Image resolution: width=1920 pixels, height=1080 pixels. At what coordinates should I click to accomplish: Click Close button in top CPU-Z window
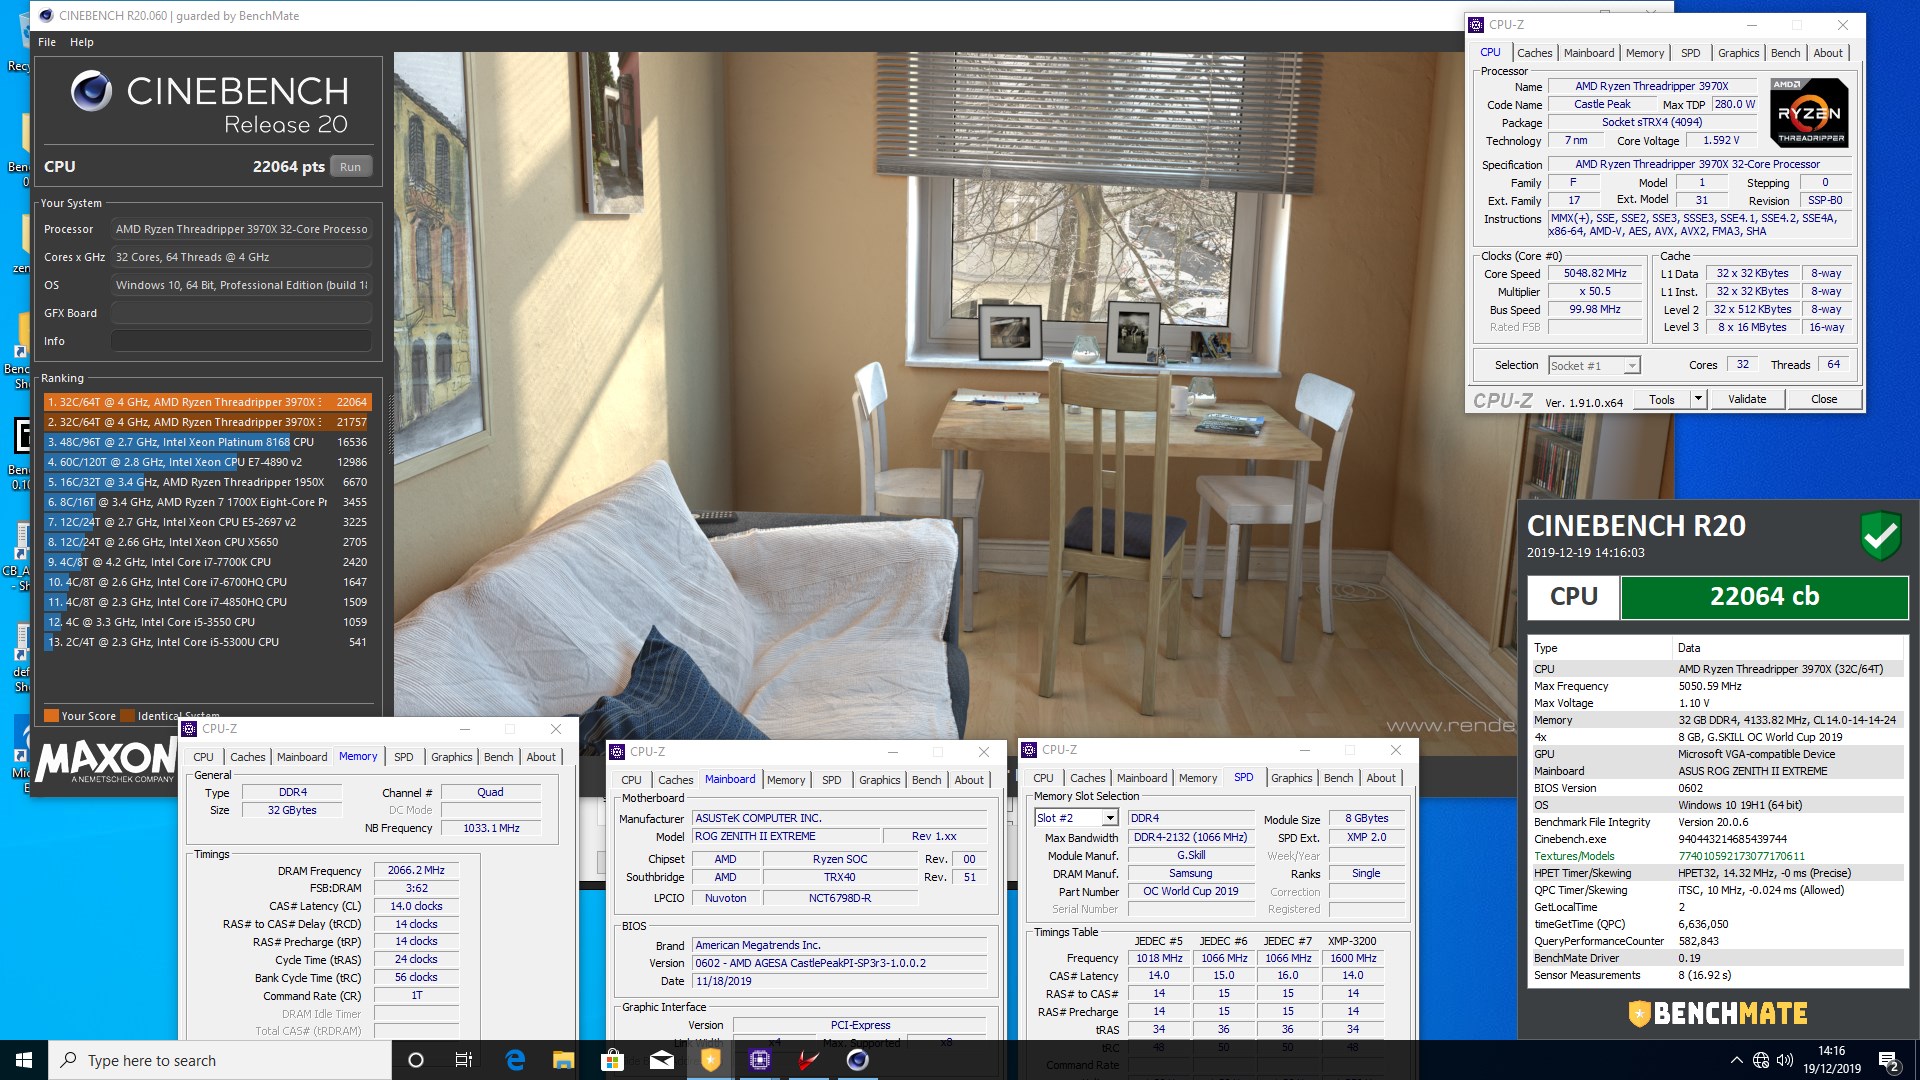pyautogui.click(x=1824, y=399)
